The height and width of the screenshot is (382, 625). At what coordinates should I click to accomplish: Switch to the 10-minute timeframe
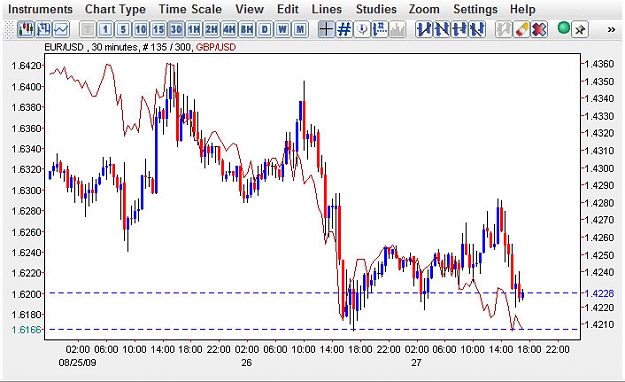(141, 30)
